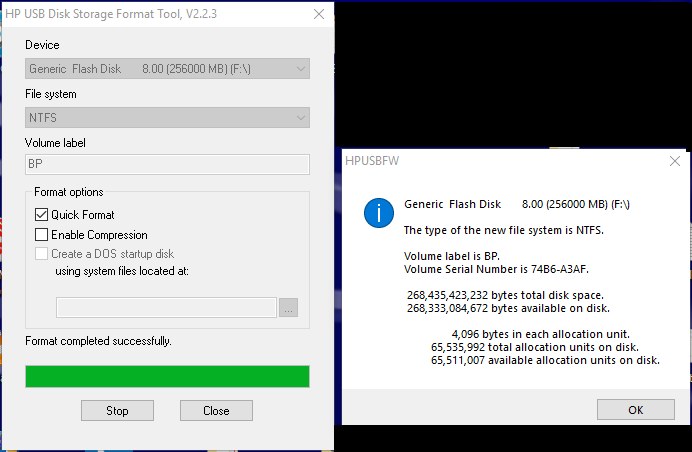Click the green format progress bar
692x452 pixels.
(167, 377)
